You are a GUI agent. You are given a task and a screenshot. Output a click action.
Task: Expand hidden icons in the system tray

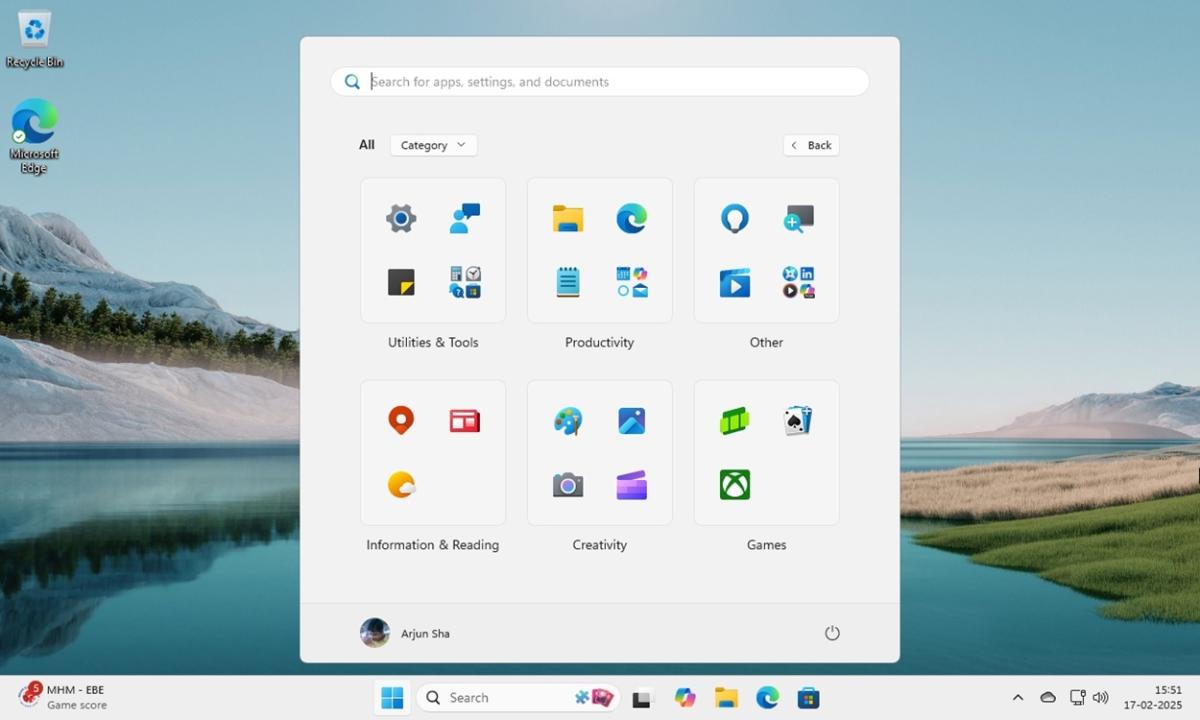(1017, 697)
